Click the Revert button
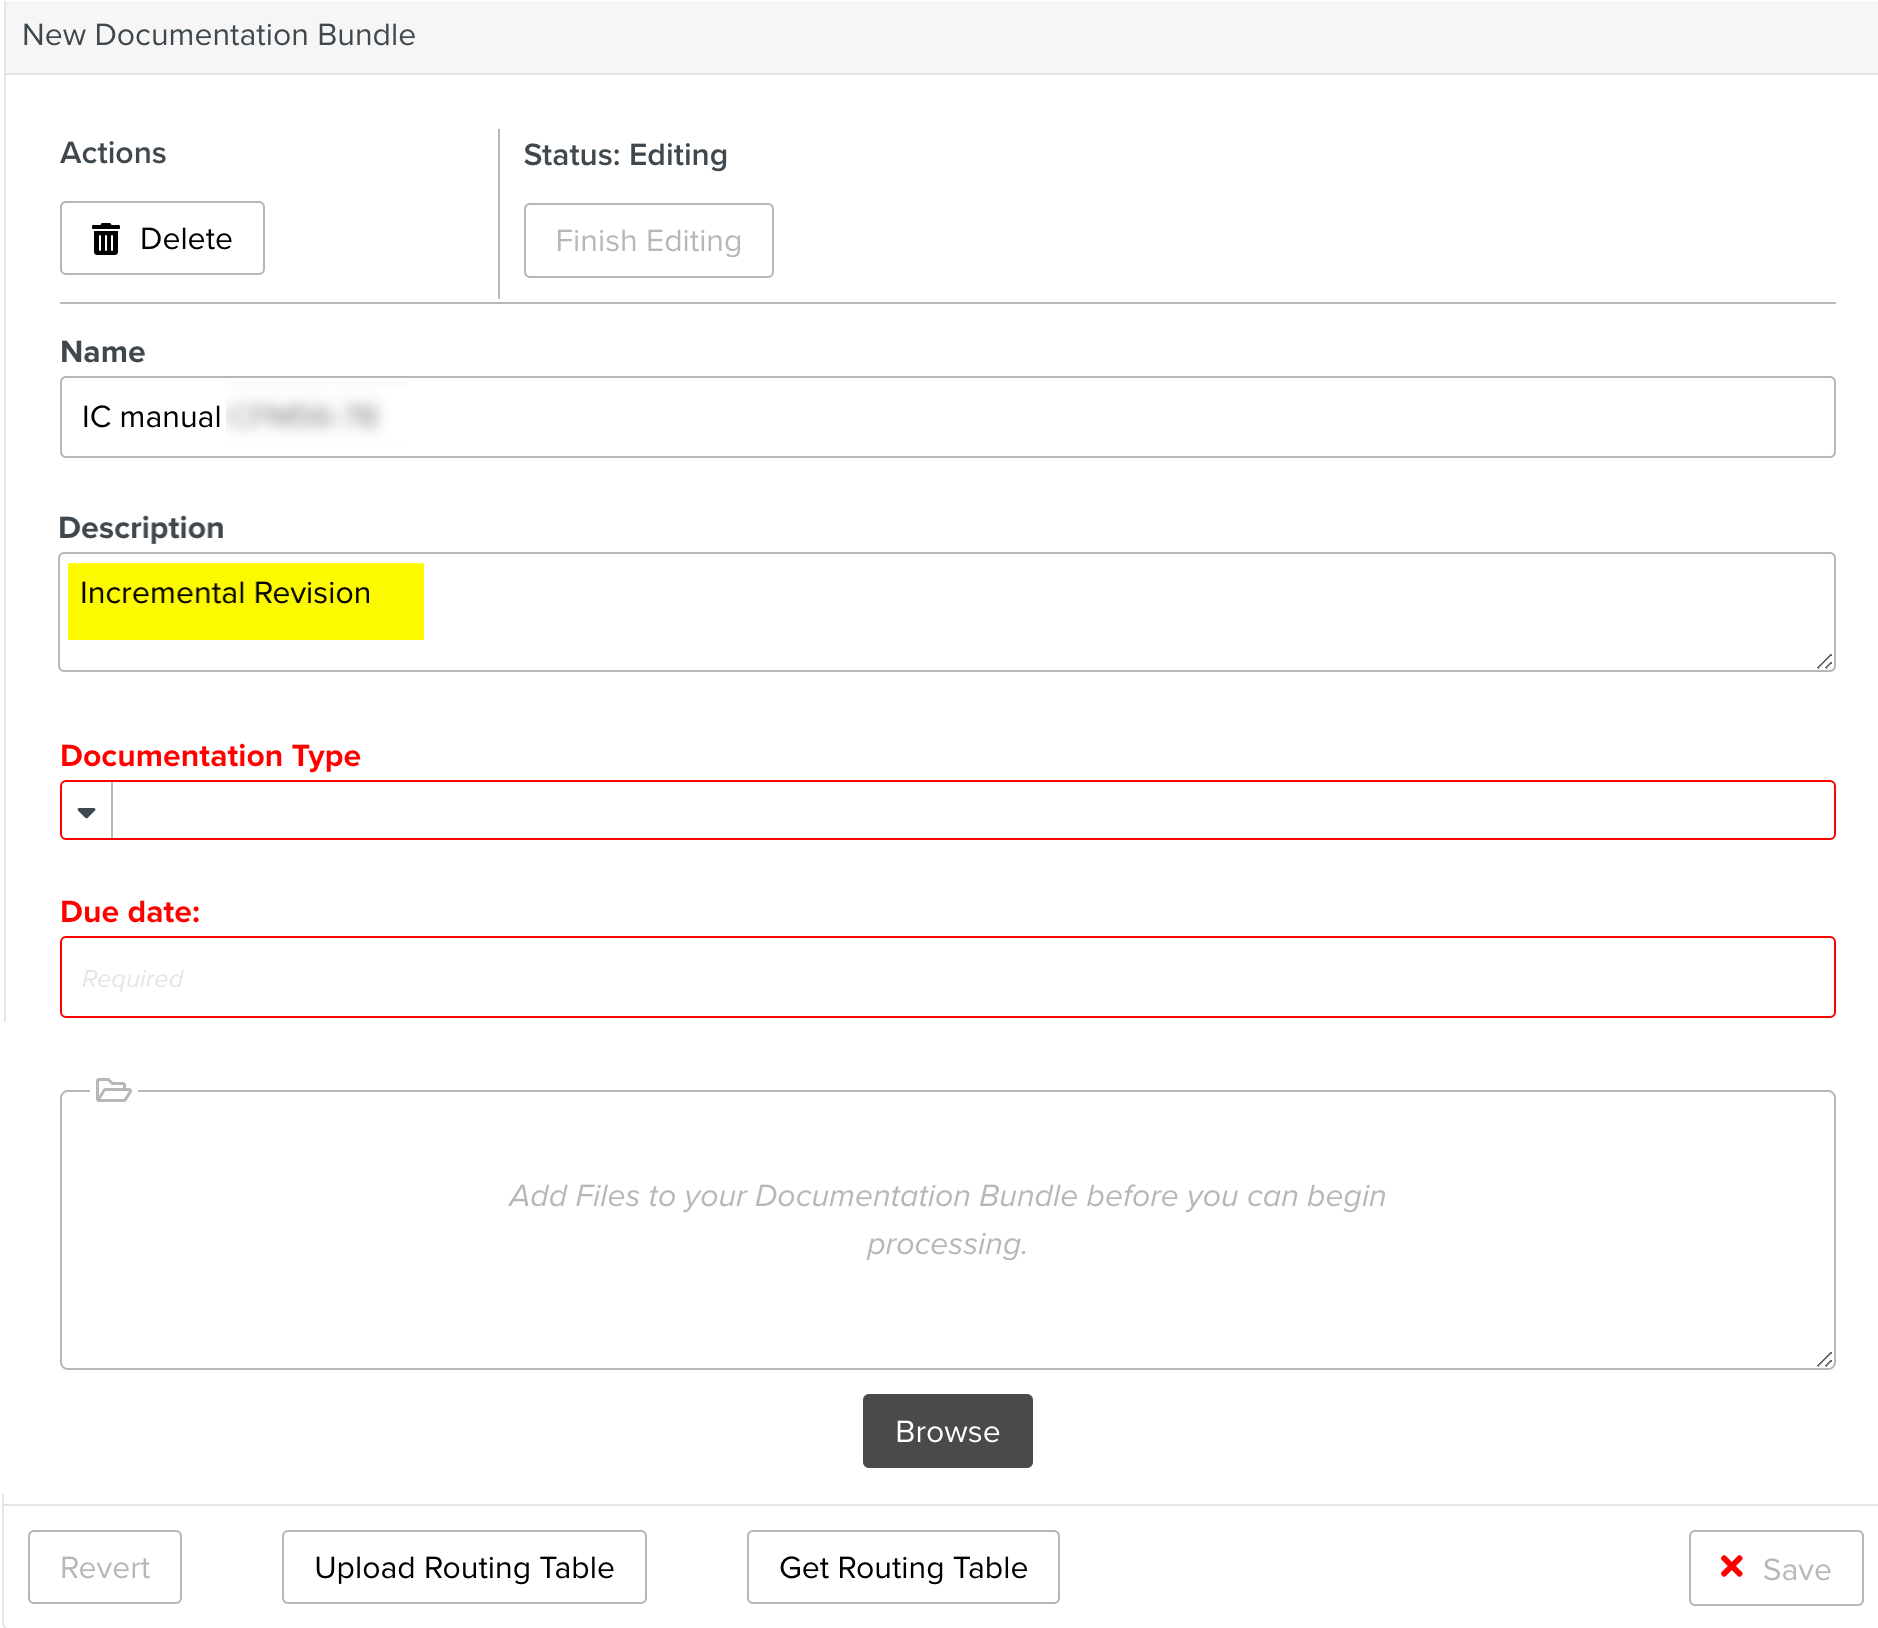The height and width of the screenshot is (1628, 1878). click(x=105, y=1567)
